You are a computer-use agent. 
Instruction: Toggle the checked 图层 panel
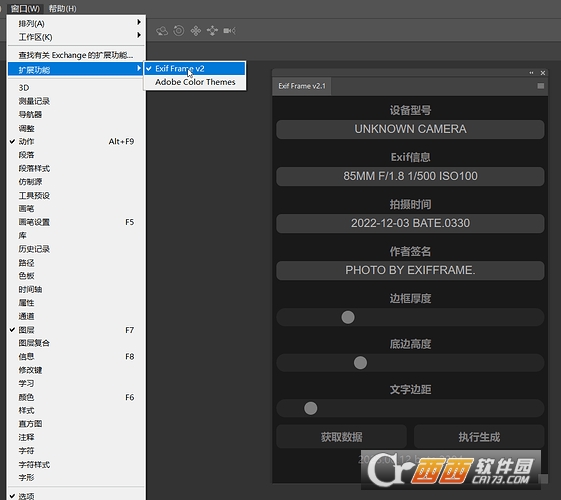tap(76, 330)
